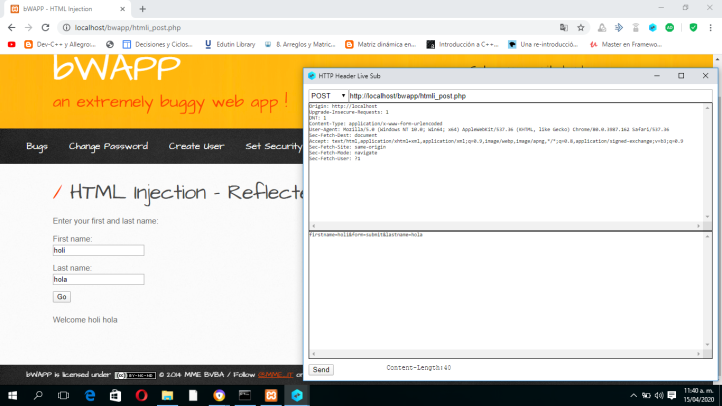Viewport: 722px width, 406px height.
Task: Open the taskbar clock and date
Action: [699, 395]
